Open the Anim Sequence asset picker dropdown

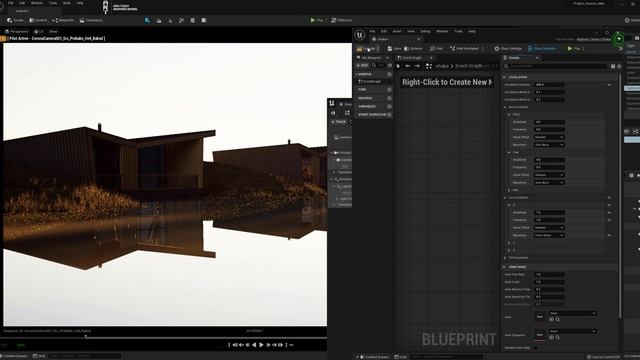573,331
